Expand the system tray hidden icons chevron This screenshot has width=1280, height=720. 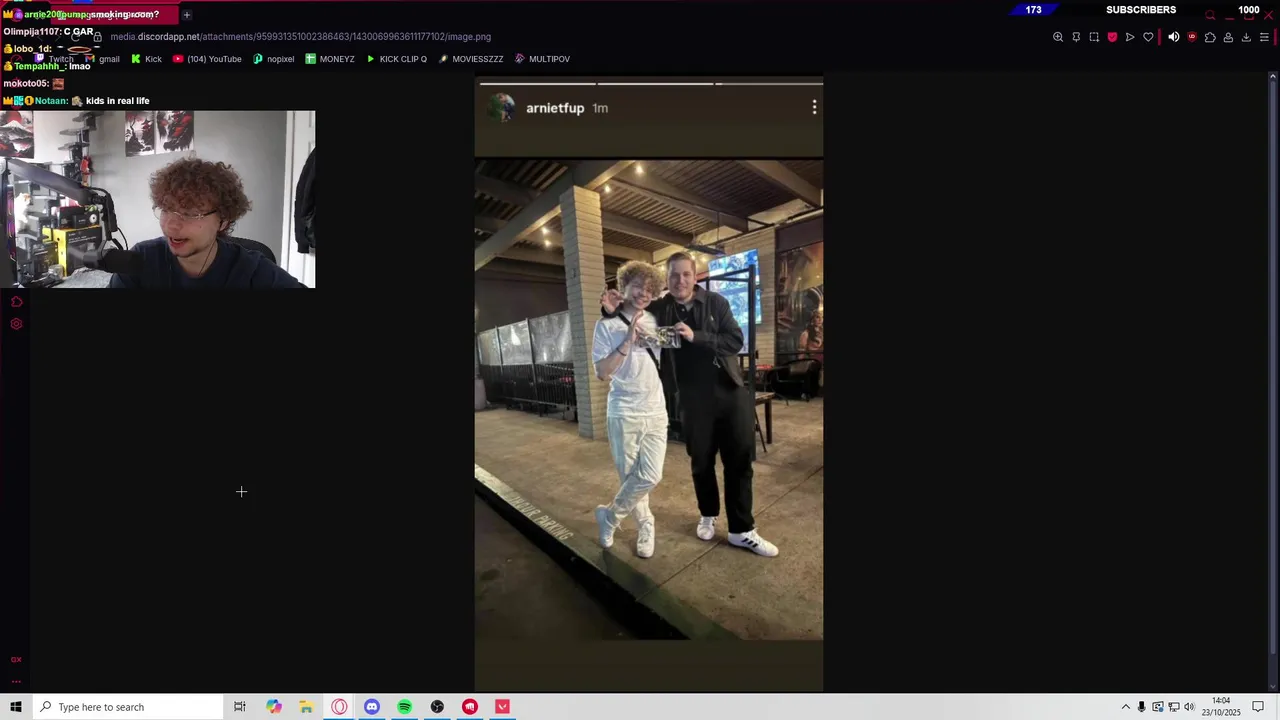(1125, 707)
